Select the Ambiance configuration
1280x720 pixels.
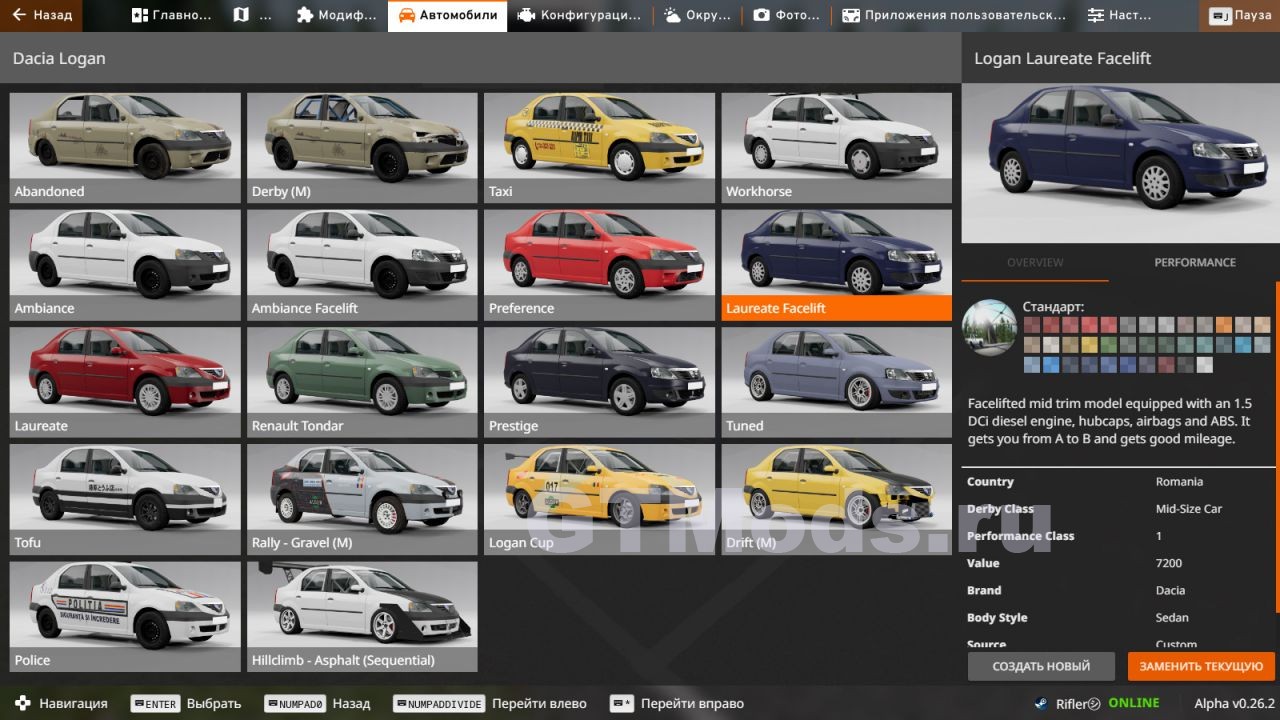pos(125,264)
